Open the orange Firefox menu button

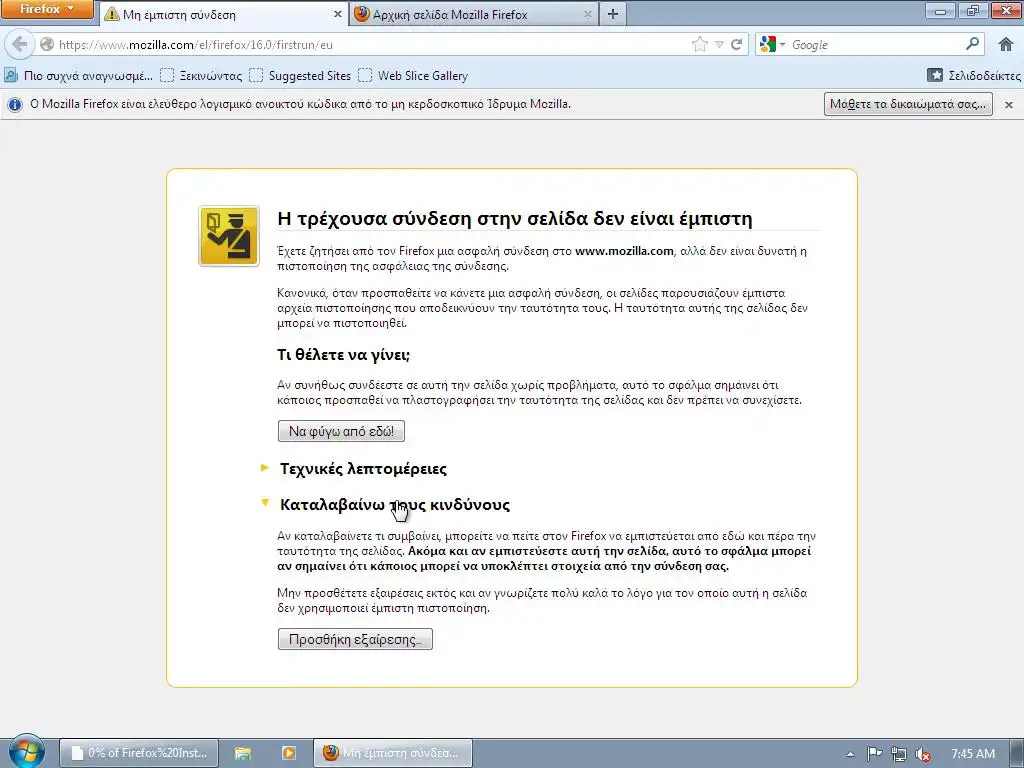pyautogui.click(x=46, y=9)
